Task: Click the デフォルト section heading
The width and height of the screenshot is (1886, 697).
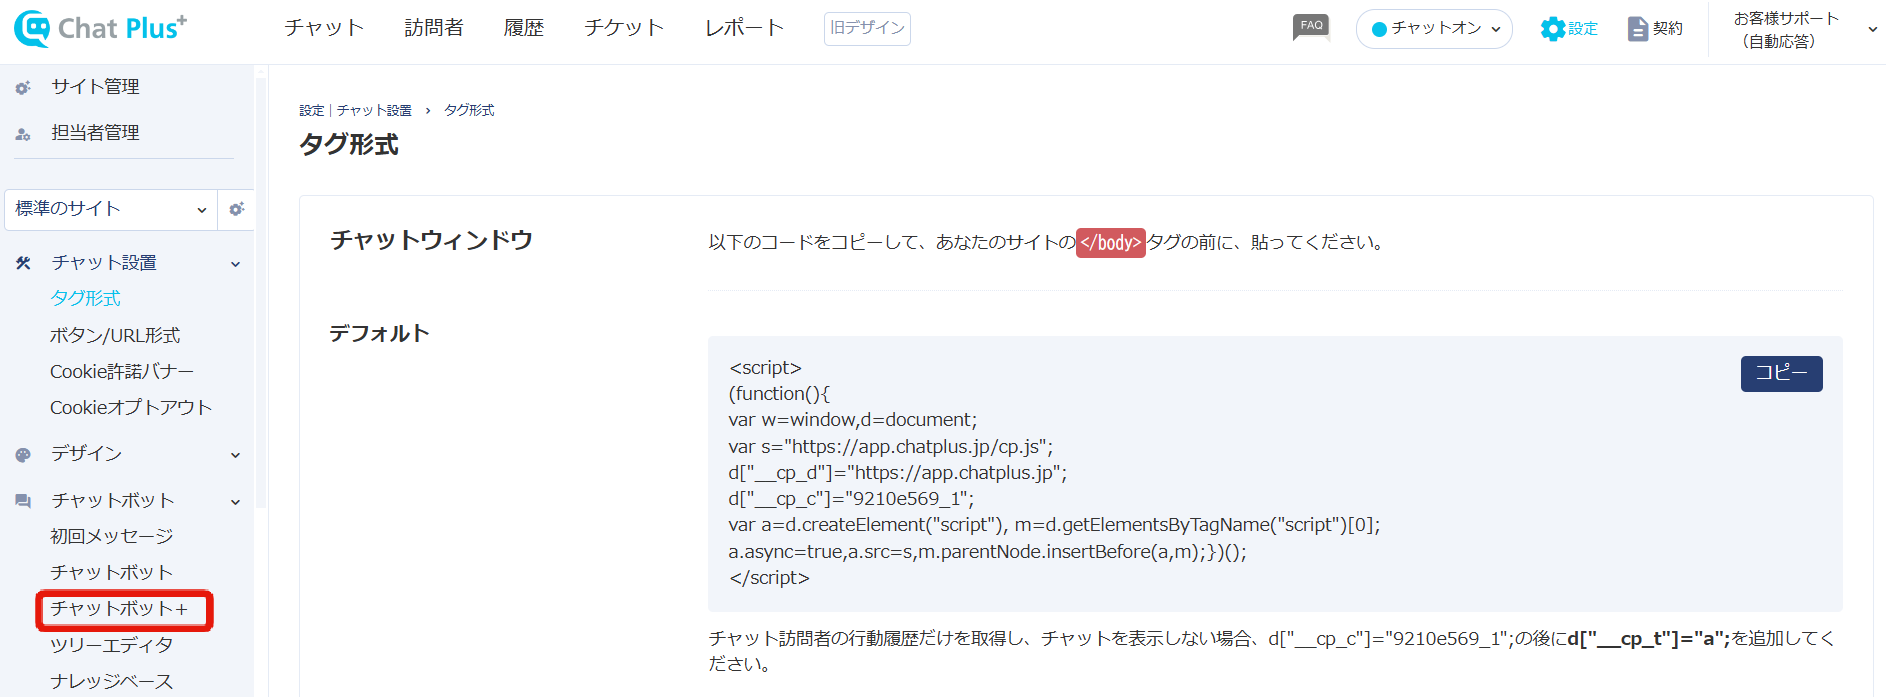Action: pos(380,333)
